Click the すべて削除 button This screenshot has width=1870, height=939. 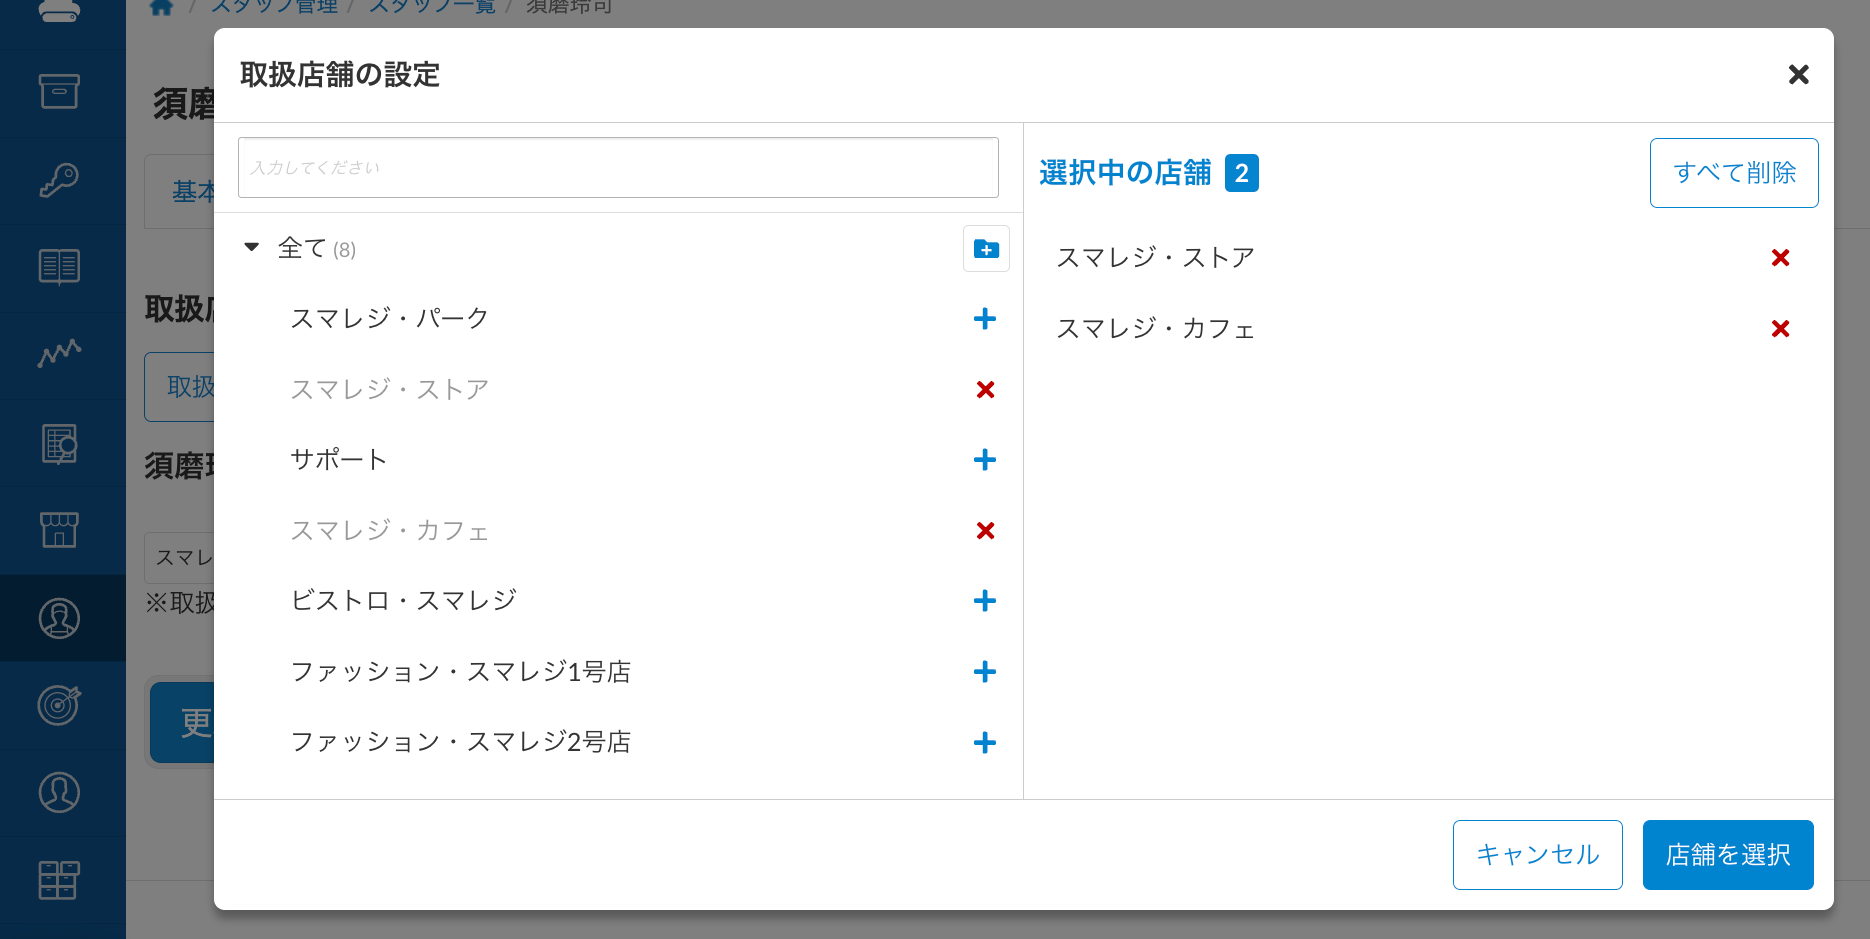(1733, 173)
